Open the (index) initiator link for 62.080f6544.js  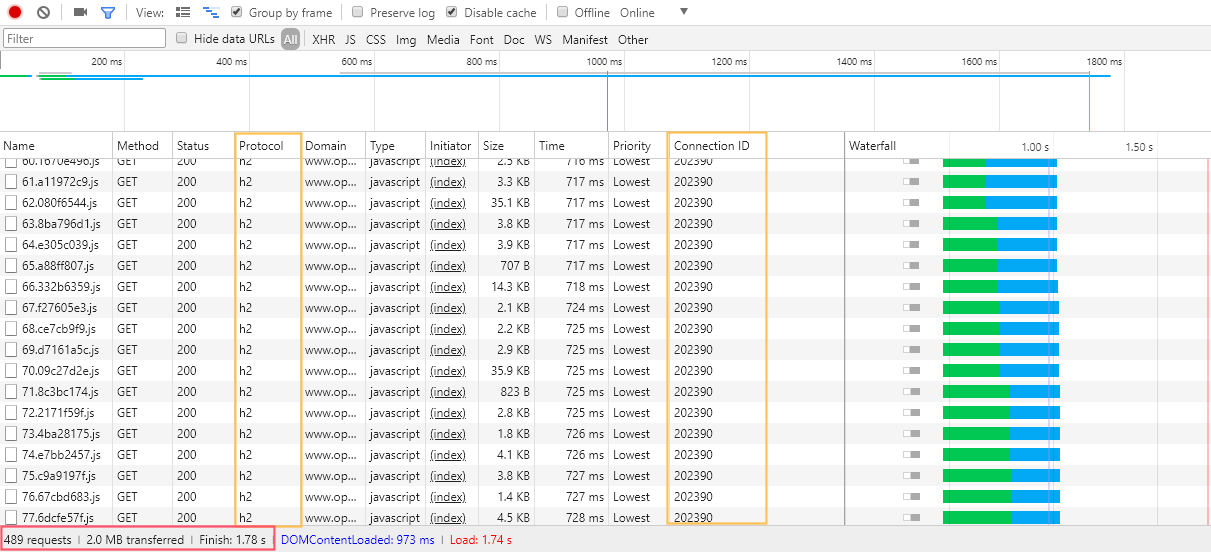pyautogui.click(x=447, y=203)
